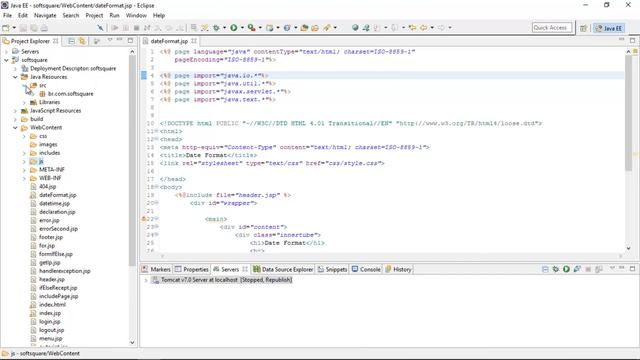Click the Save All toolbar icon

pyautogui.click(x=34, y=28)
